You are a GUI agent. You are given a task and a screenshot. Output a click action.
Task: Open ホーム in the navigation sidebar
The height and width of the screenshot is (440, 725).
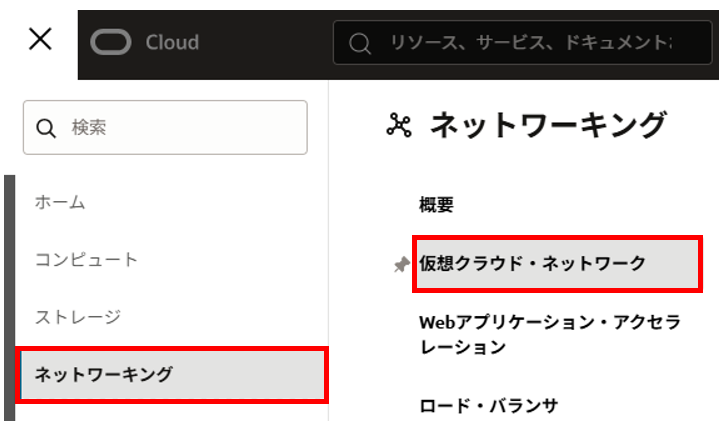coord(60,202)
